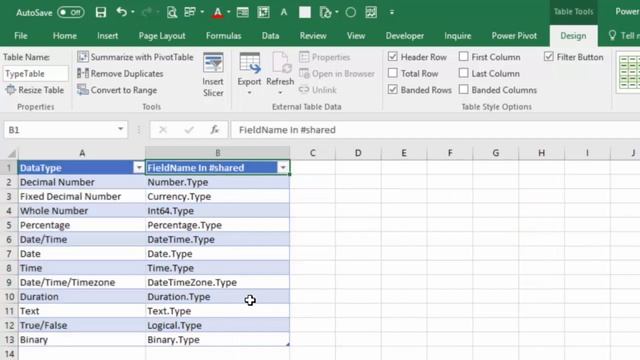Click the formula bar Enter checkmark icon
The width and height of the screenshot is (640, 360).
[189, 130]
